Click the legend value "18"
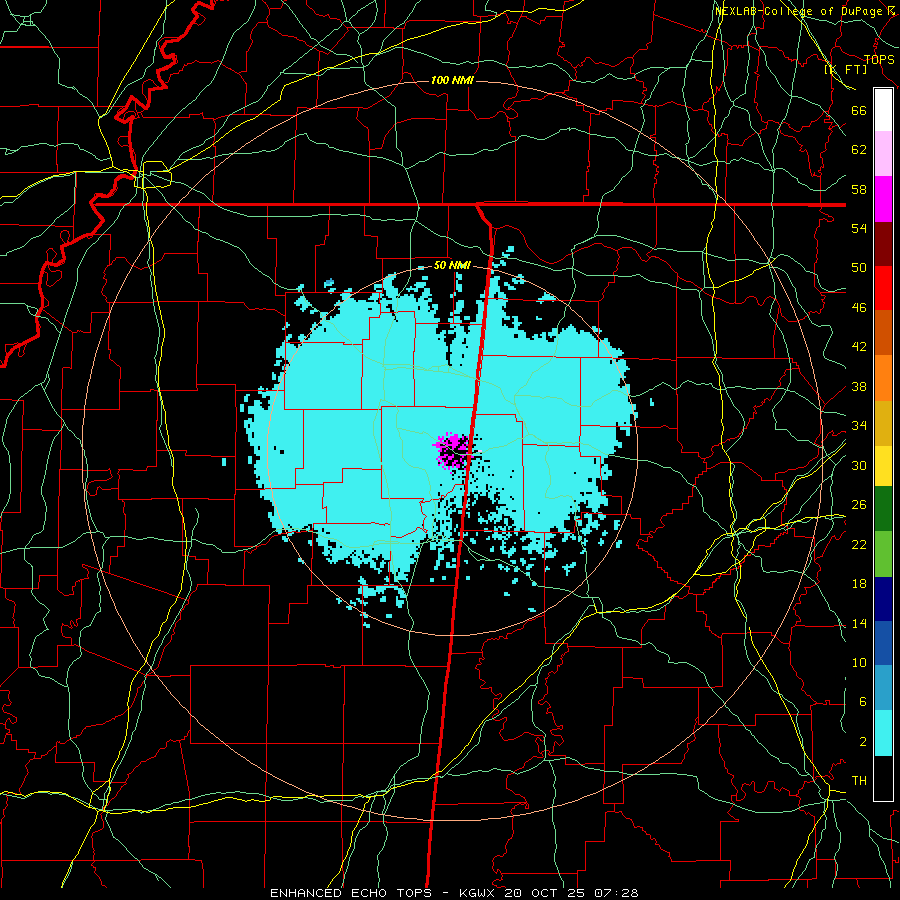The height and width of the screenshot is (900, 900). click(859, 584)
